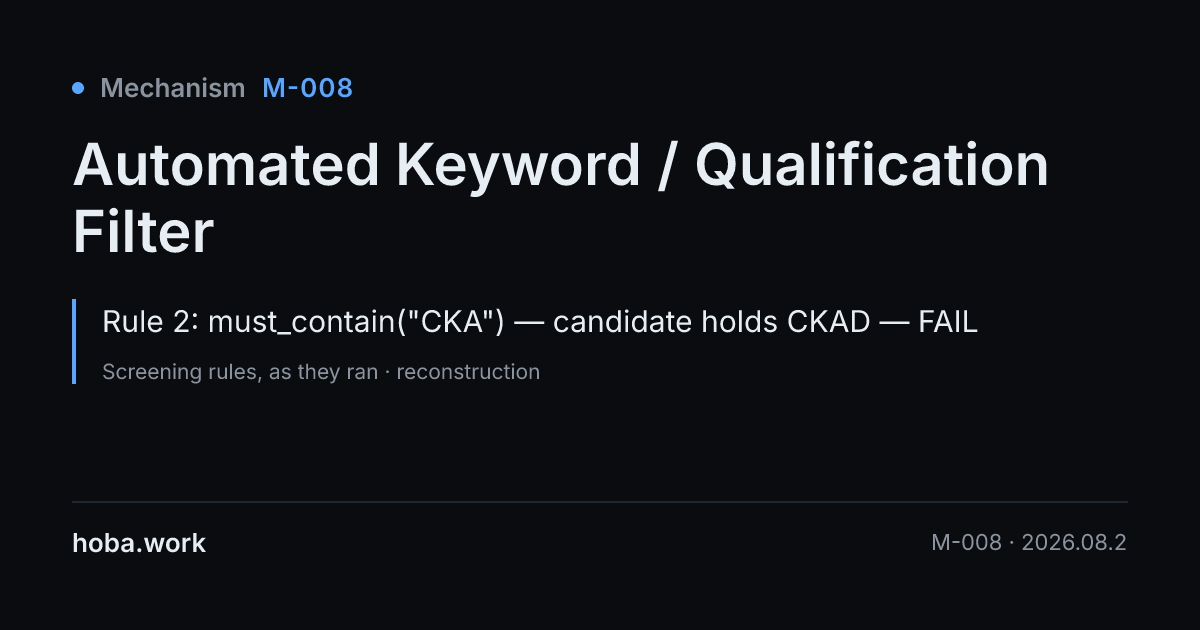Viewport: 1200px width, 630px height.
Task: Open the hoba.work site link
Action: [x=139, y=543]
